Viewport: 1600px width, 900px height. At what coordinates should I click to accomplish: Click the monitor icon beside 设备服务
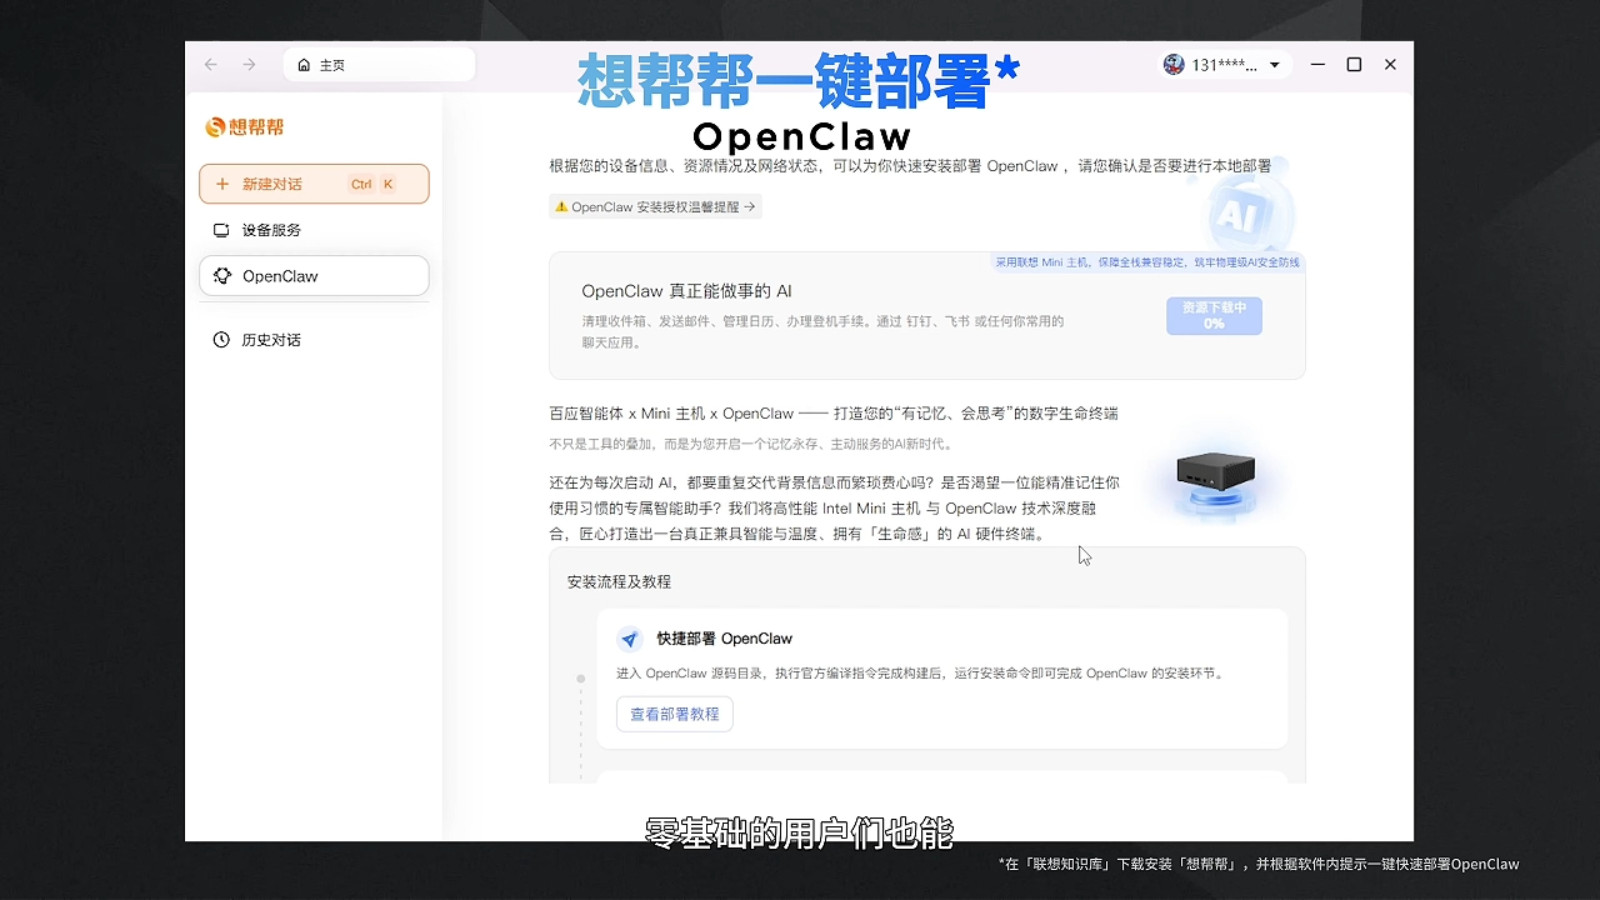coord(221,230)
